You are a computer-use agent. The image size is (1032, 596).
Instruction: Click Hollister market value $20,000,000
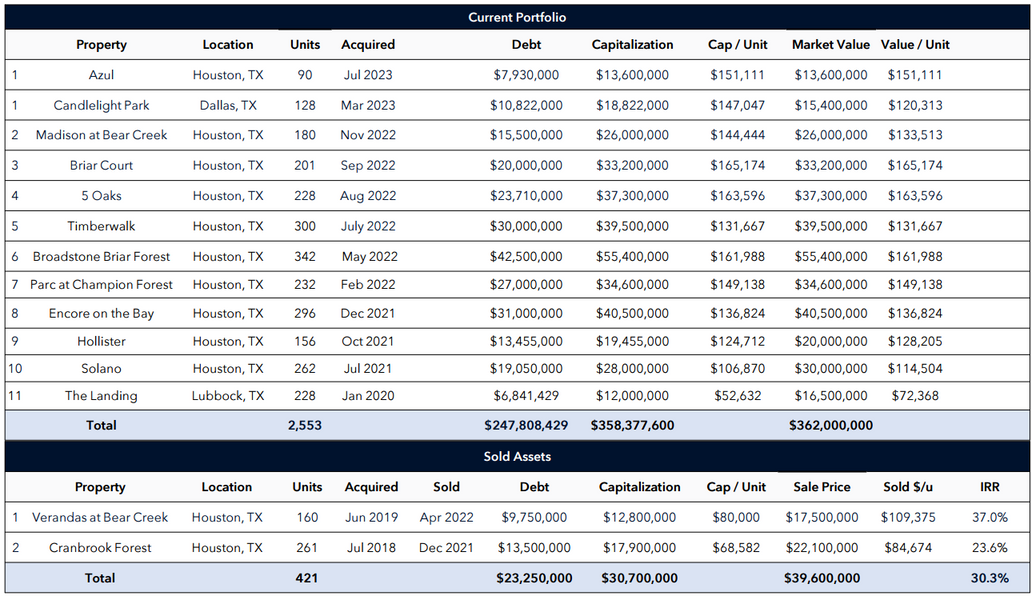coord(831,341)
